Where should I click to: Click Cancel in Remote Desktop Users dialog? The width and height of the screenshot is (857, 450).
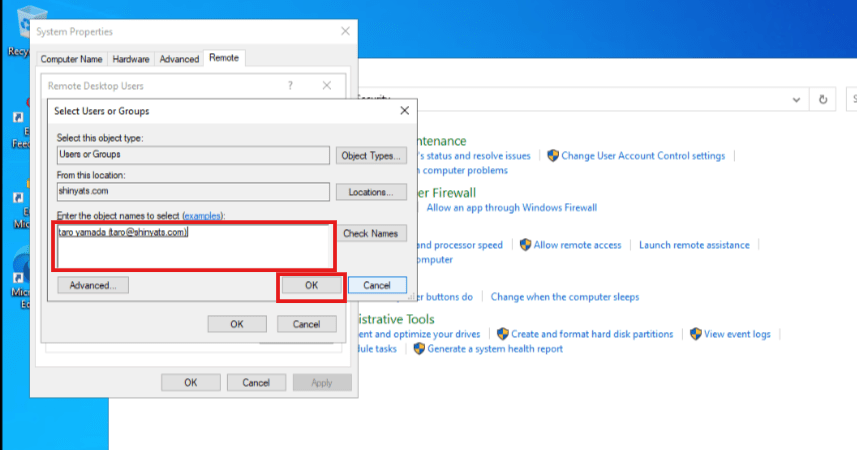[306, 324]
